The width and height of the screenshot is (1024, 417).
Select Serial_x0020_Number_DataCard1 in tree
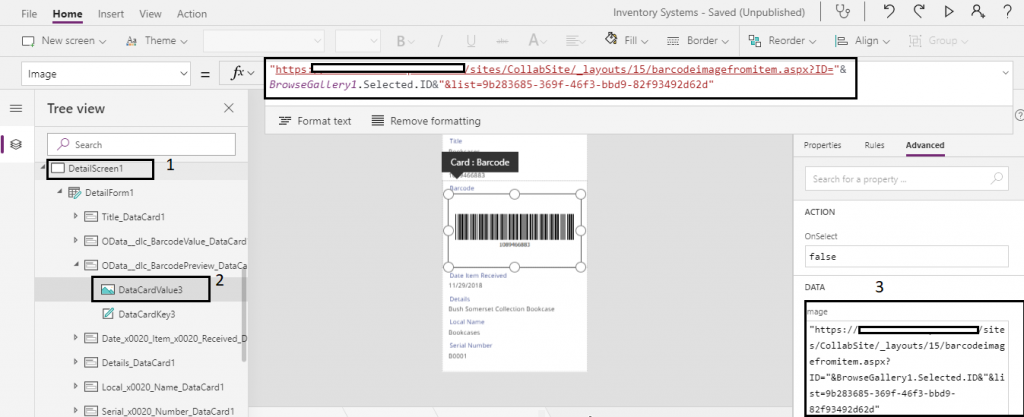tap(168, 411)
